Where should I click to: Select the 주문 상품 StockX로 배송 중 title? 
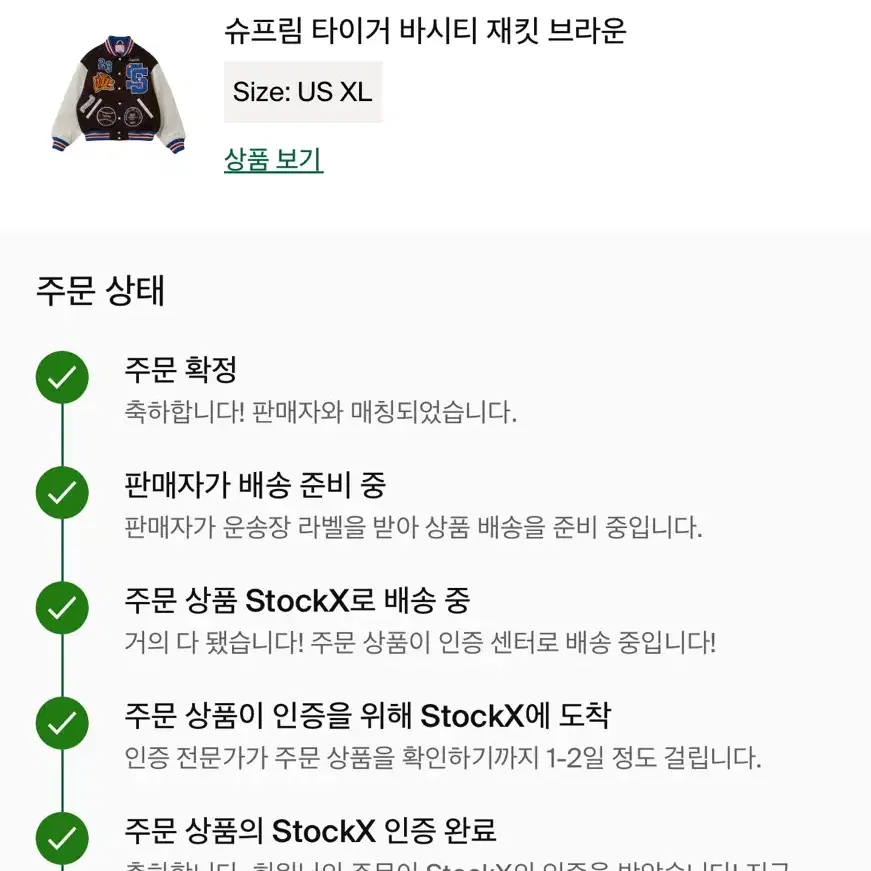tap(297, 600)
